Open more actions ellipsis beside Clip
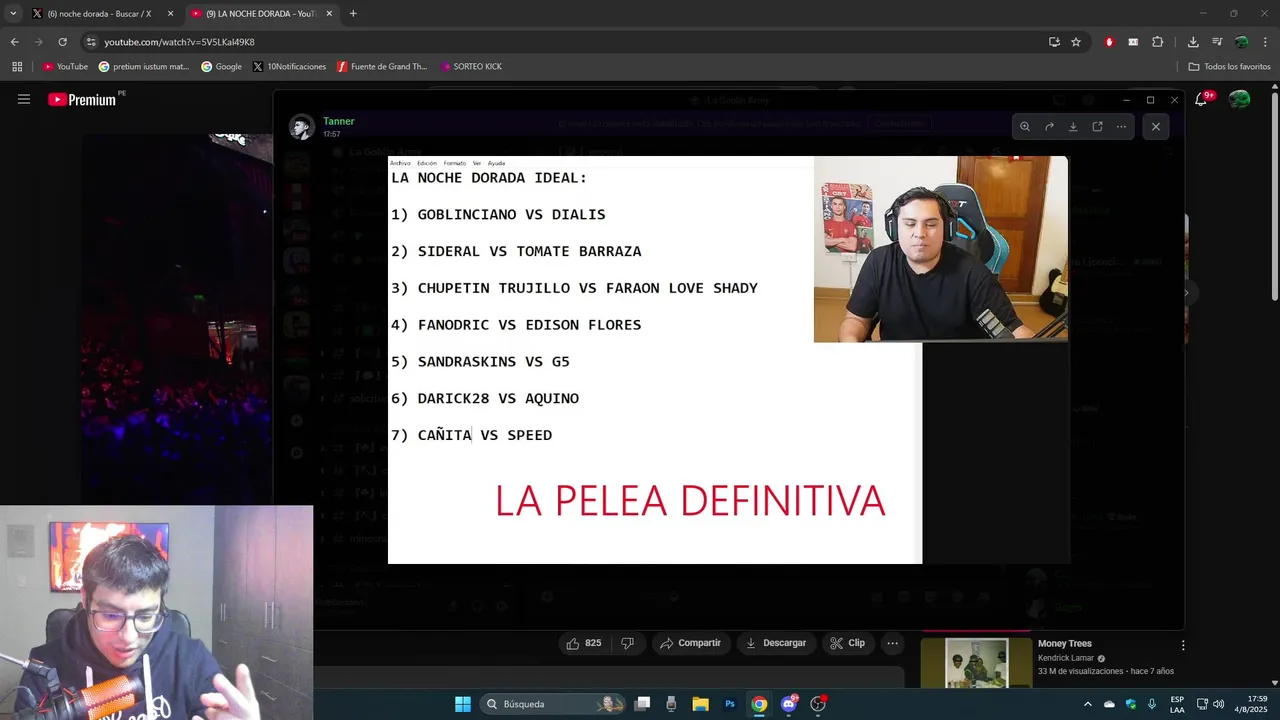Viewport: 1280px width, 720px height. 893,643
